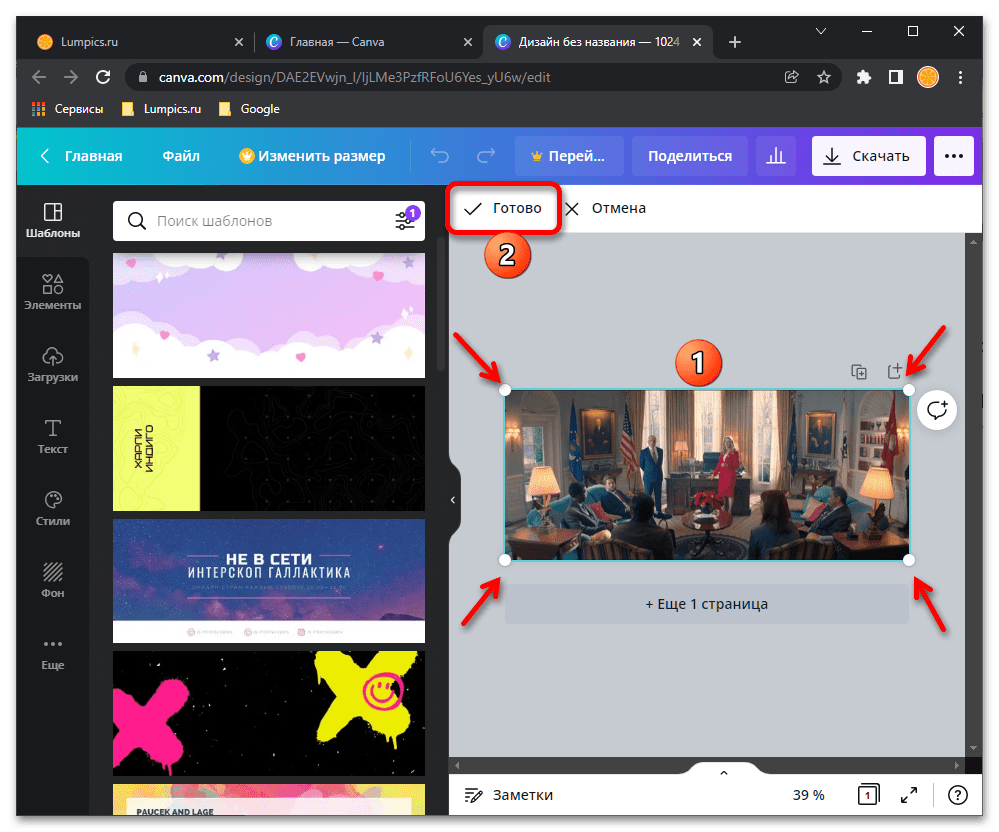Image resolution: width=999 pixels, height=832 pixels.
Task: Expand the page thumbnails strip chevron
Action: point(723,773)
